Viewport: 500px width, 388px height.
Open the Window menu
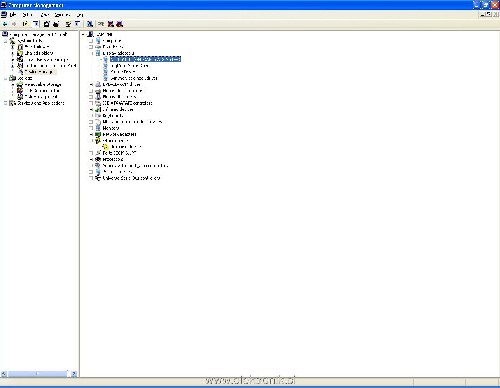(x=62, y=15)
